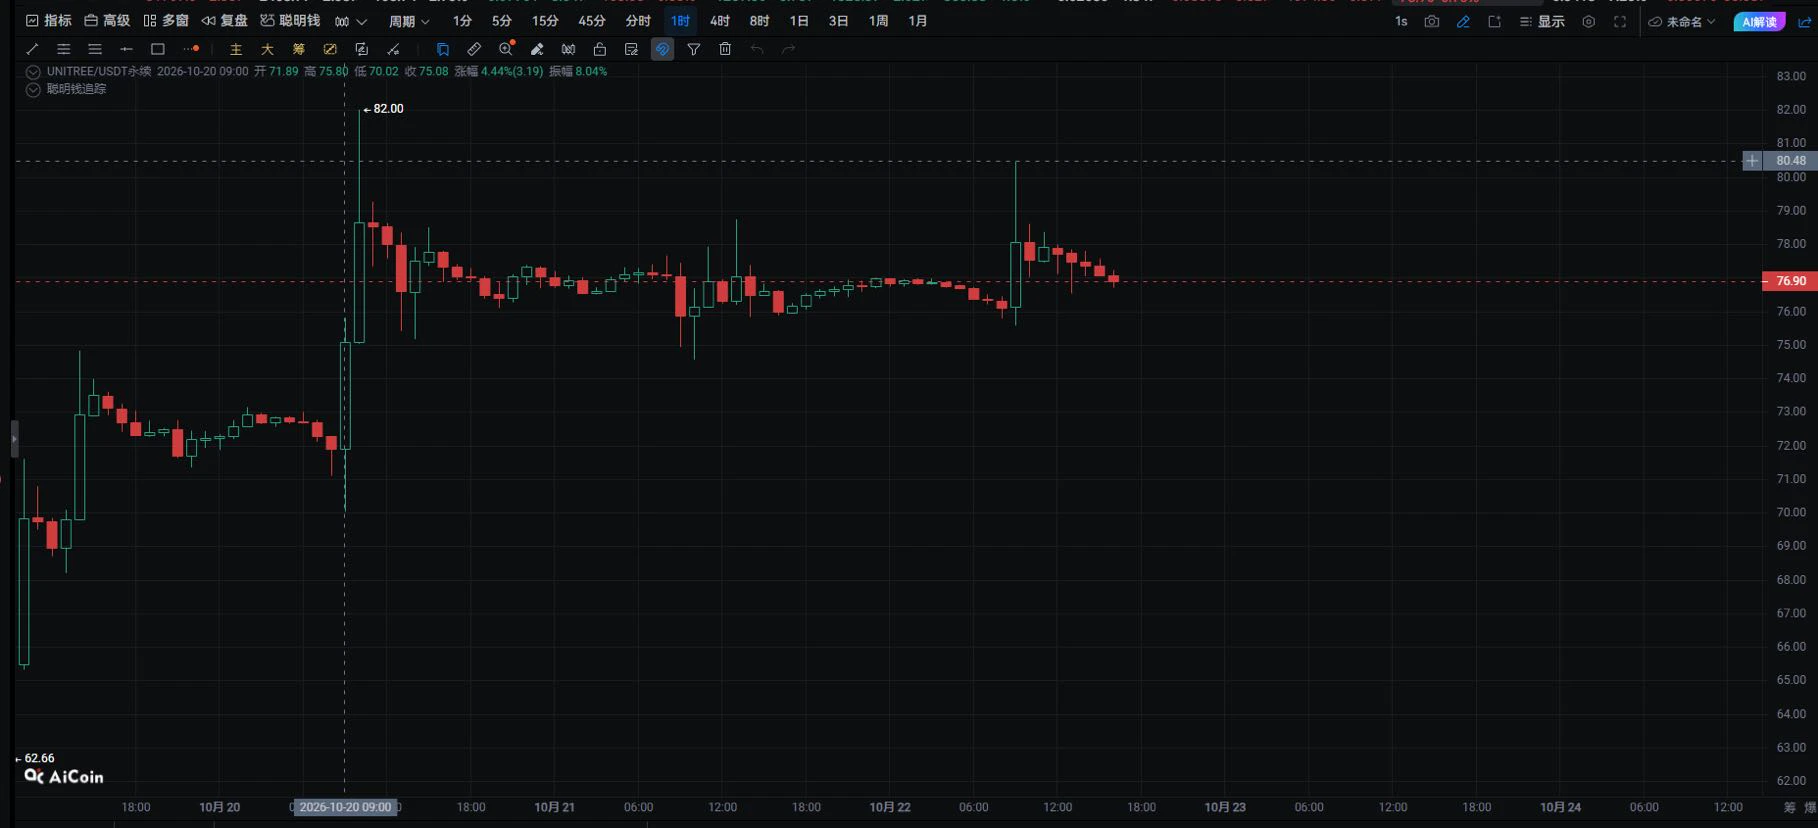This screenshot has width=1818, height=828.
Task: Open the 大 large-order indicator tool
Action: tap(267, 49)
